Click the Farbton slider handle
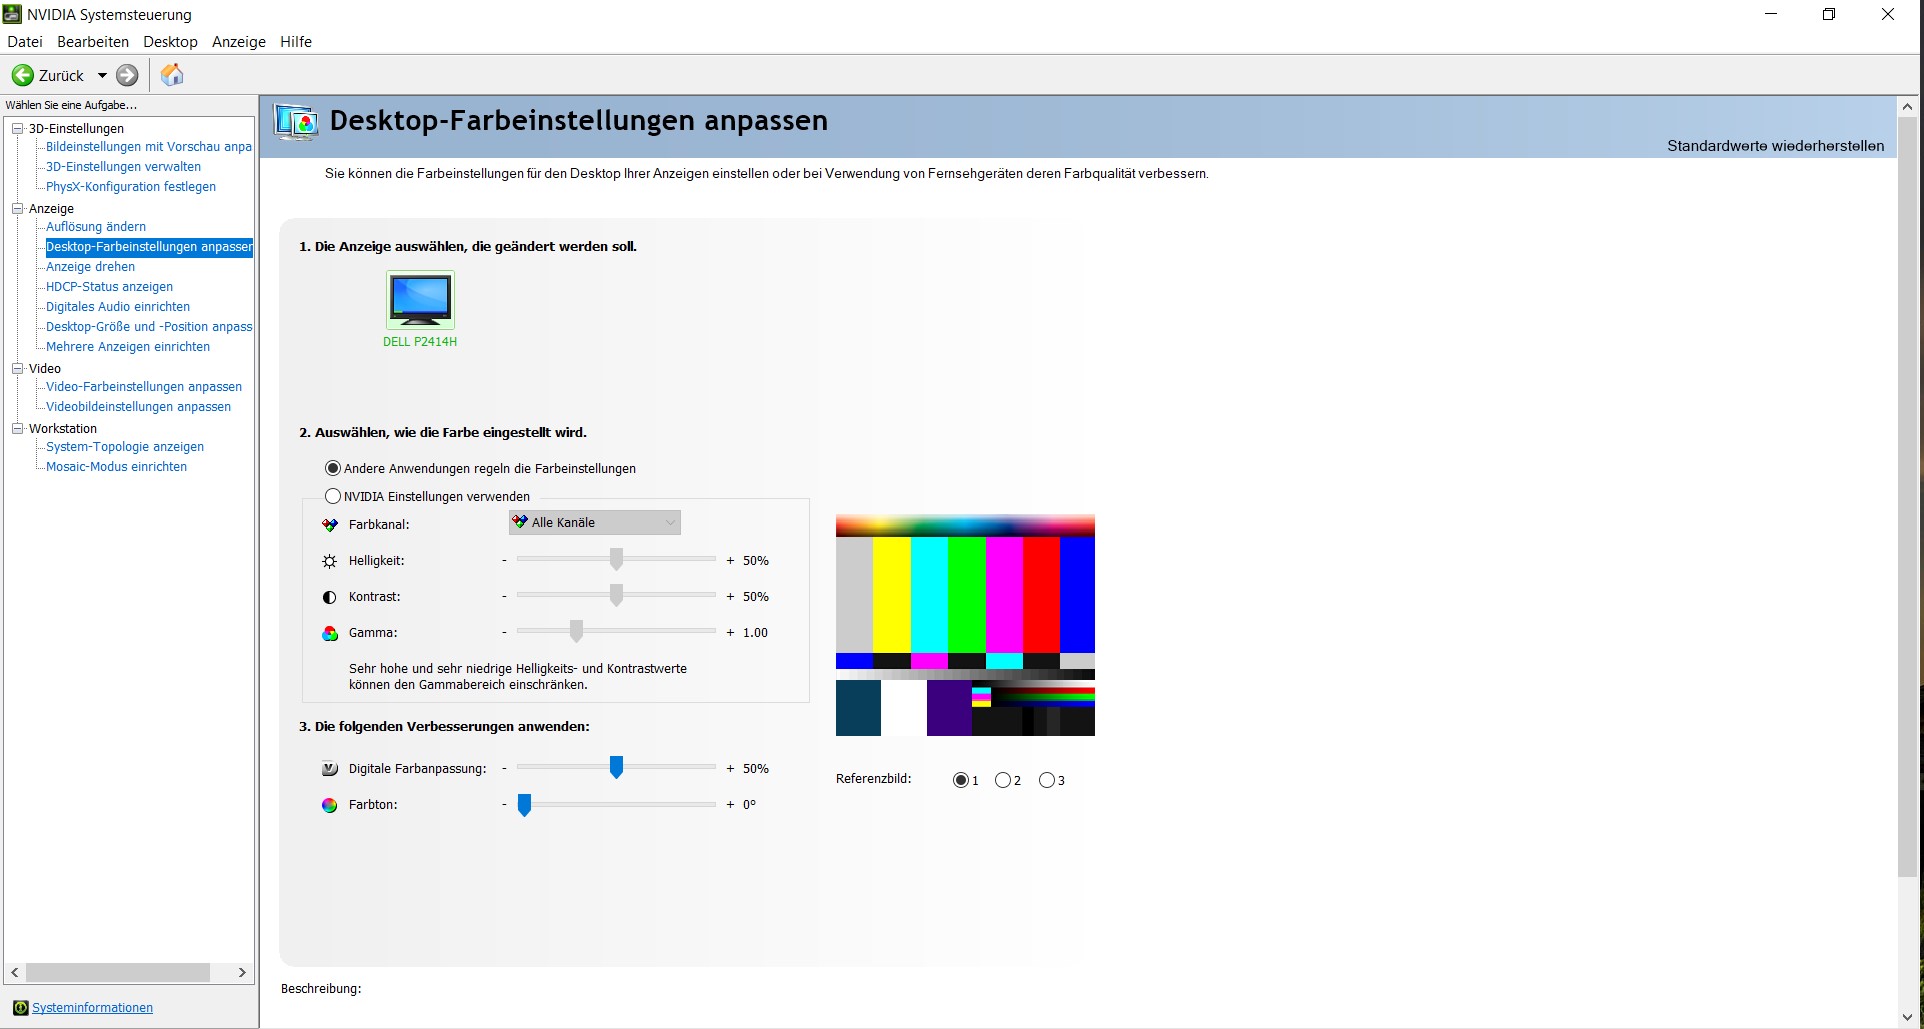Viewport: 1924px width, 1029px height. point(524,804)
